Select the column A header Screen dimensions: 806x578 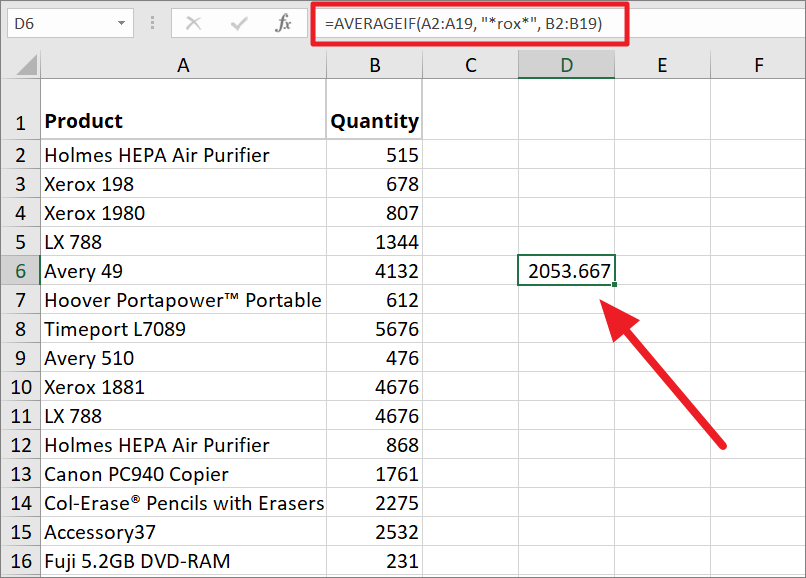click(183, 63)
